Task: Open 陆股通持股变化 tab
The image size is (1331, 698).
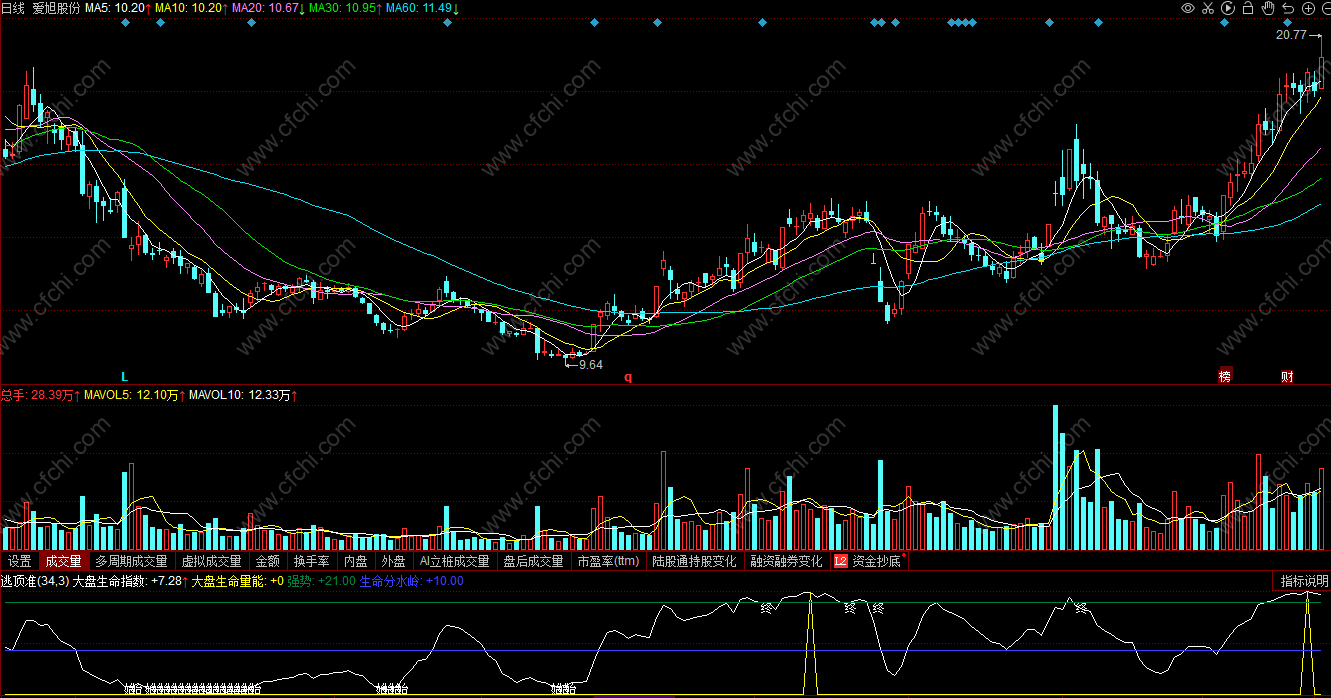Action: (x=694, y=561)
